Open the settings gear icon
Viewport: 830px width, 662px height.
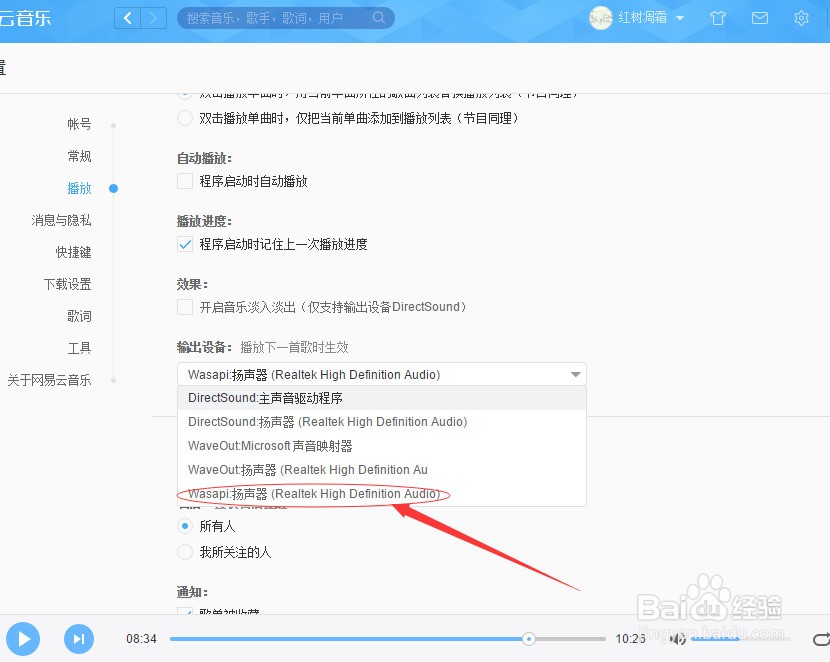point(801,18)
